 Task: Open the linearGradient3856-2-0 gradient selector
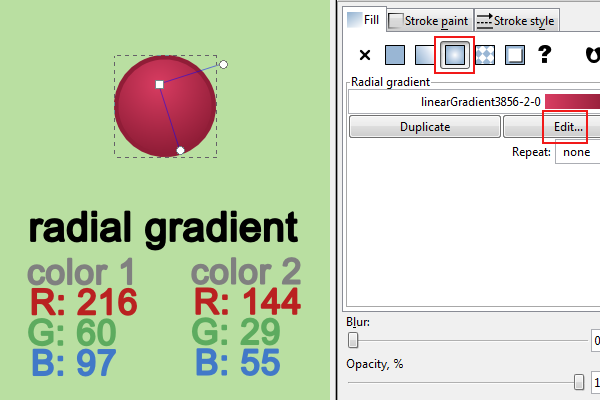click(x=474, y=102)
